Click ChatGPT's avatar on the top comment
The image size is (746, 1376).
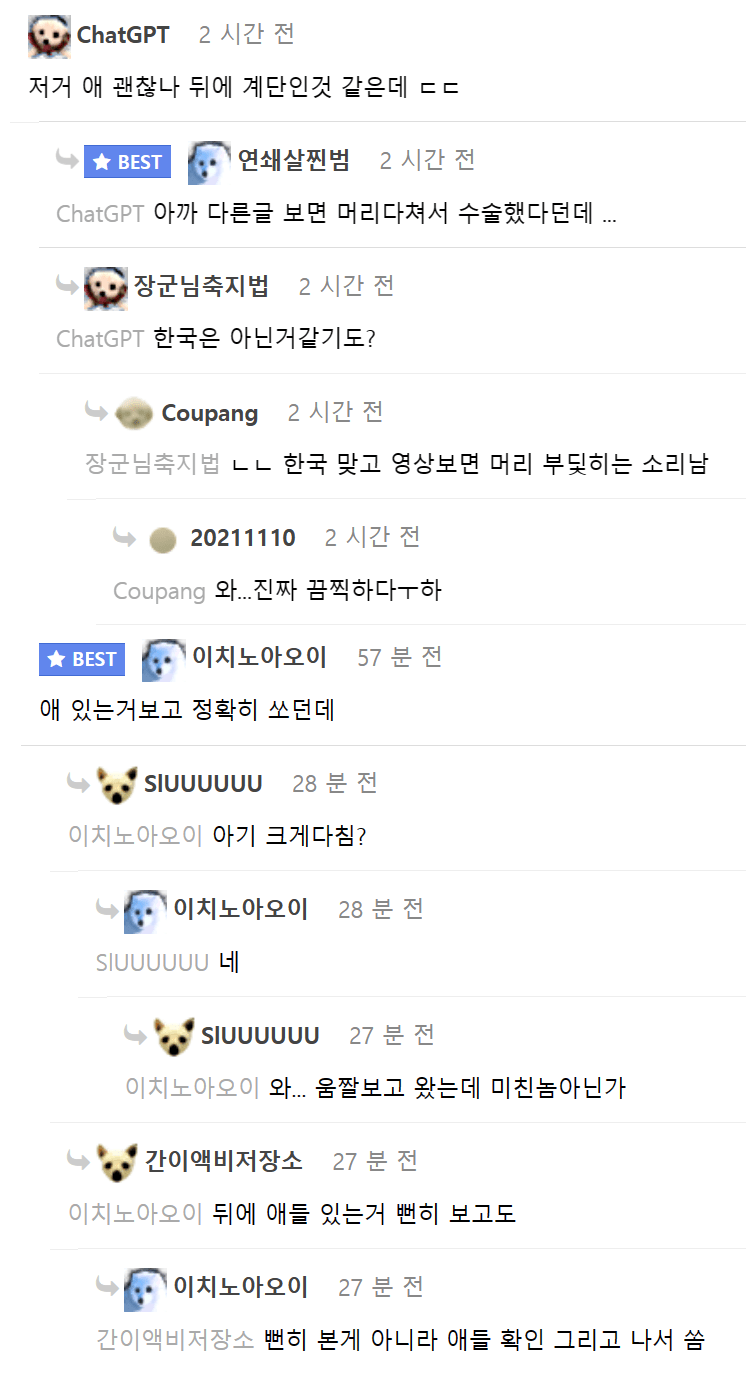[49, 36]
